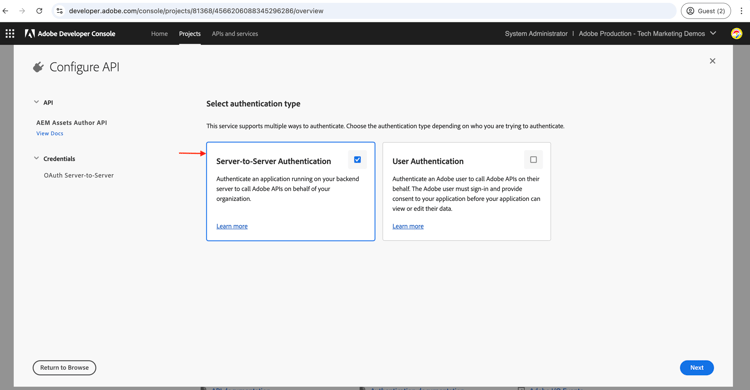Close the Configure API dialog
Screen dimensions: 750x390
[712, 61]
